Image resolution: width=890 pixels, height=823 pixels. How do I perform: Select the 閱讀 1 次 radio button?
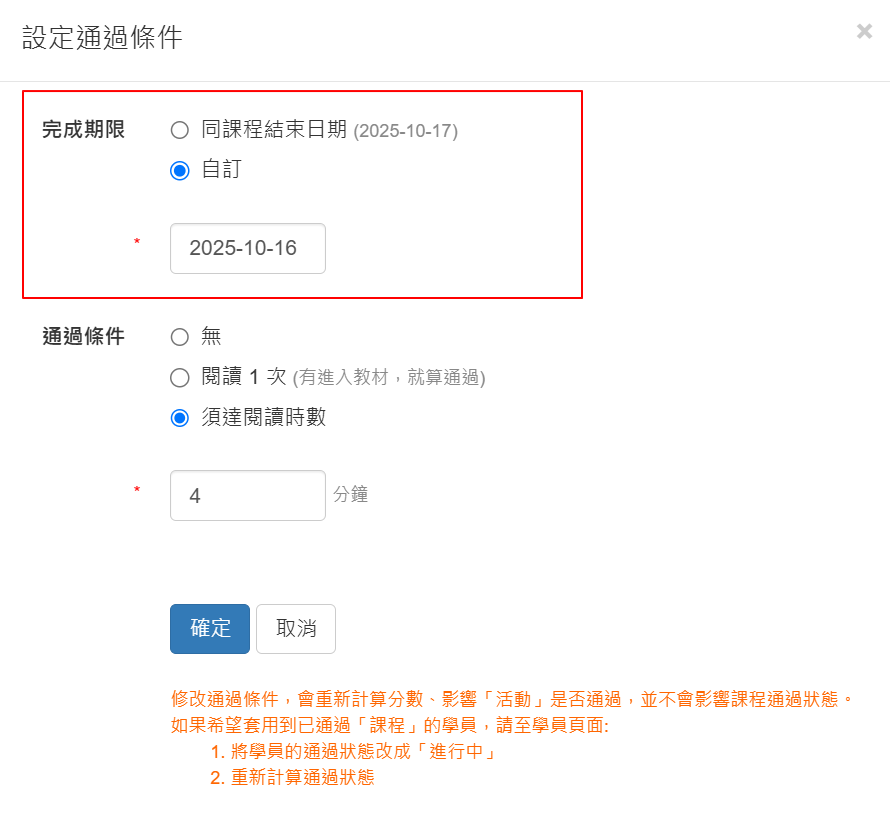180,377
